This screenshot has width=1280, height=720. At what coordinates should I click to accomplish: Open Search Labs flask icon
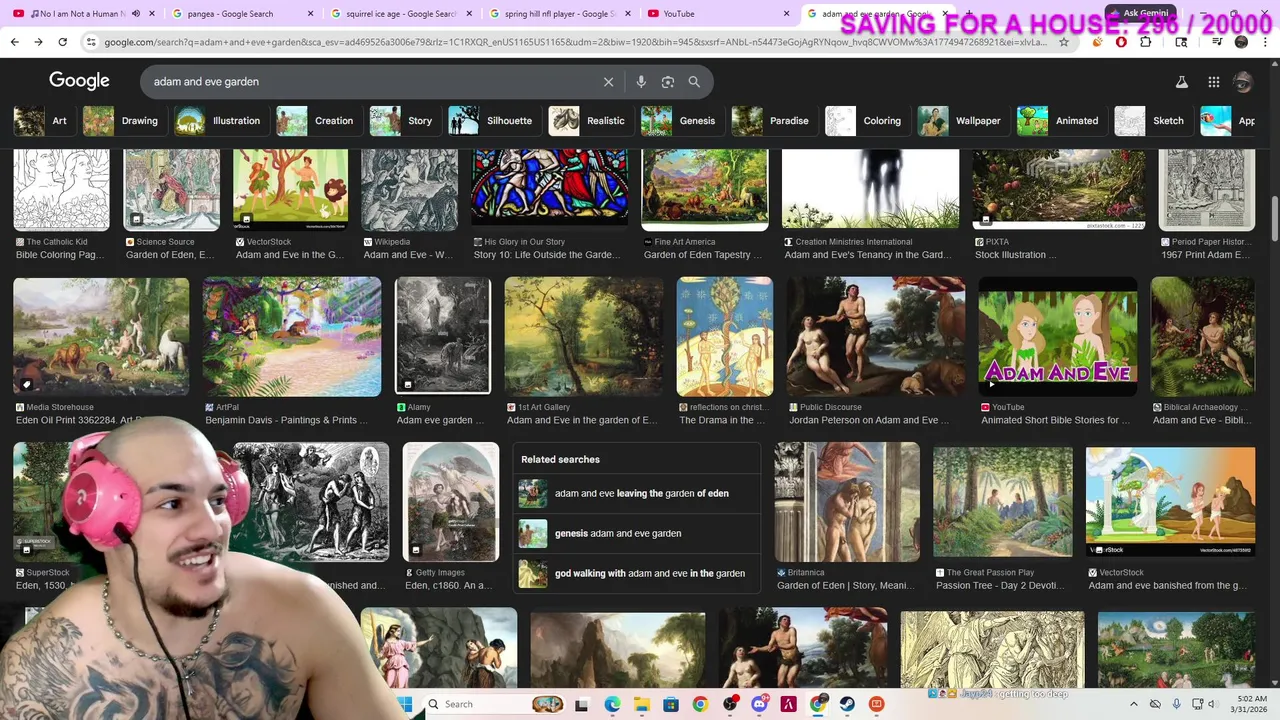pyautogui.click(x=1181, y=82)
